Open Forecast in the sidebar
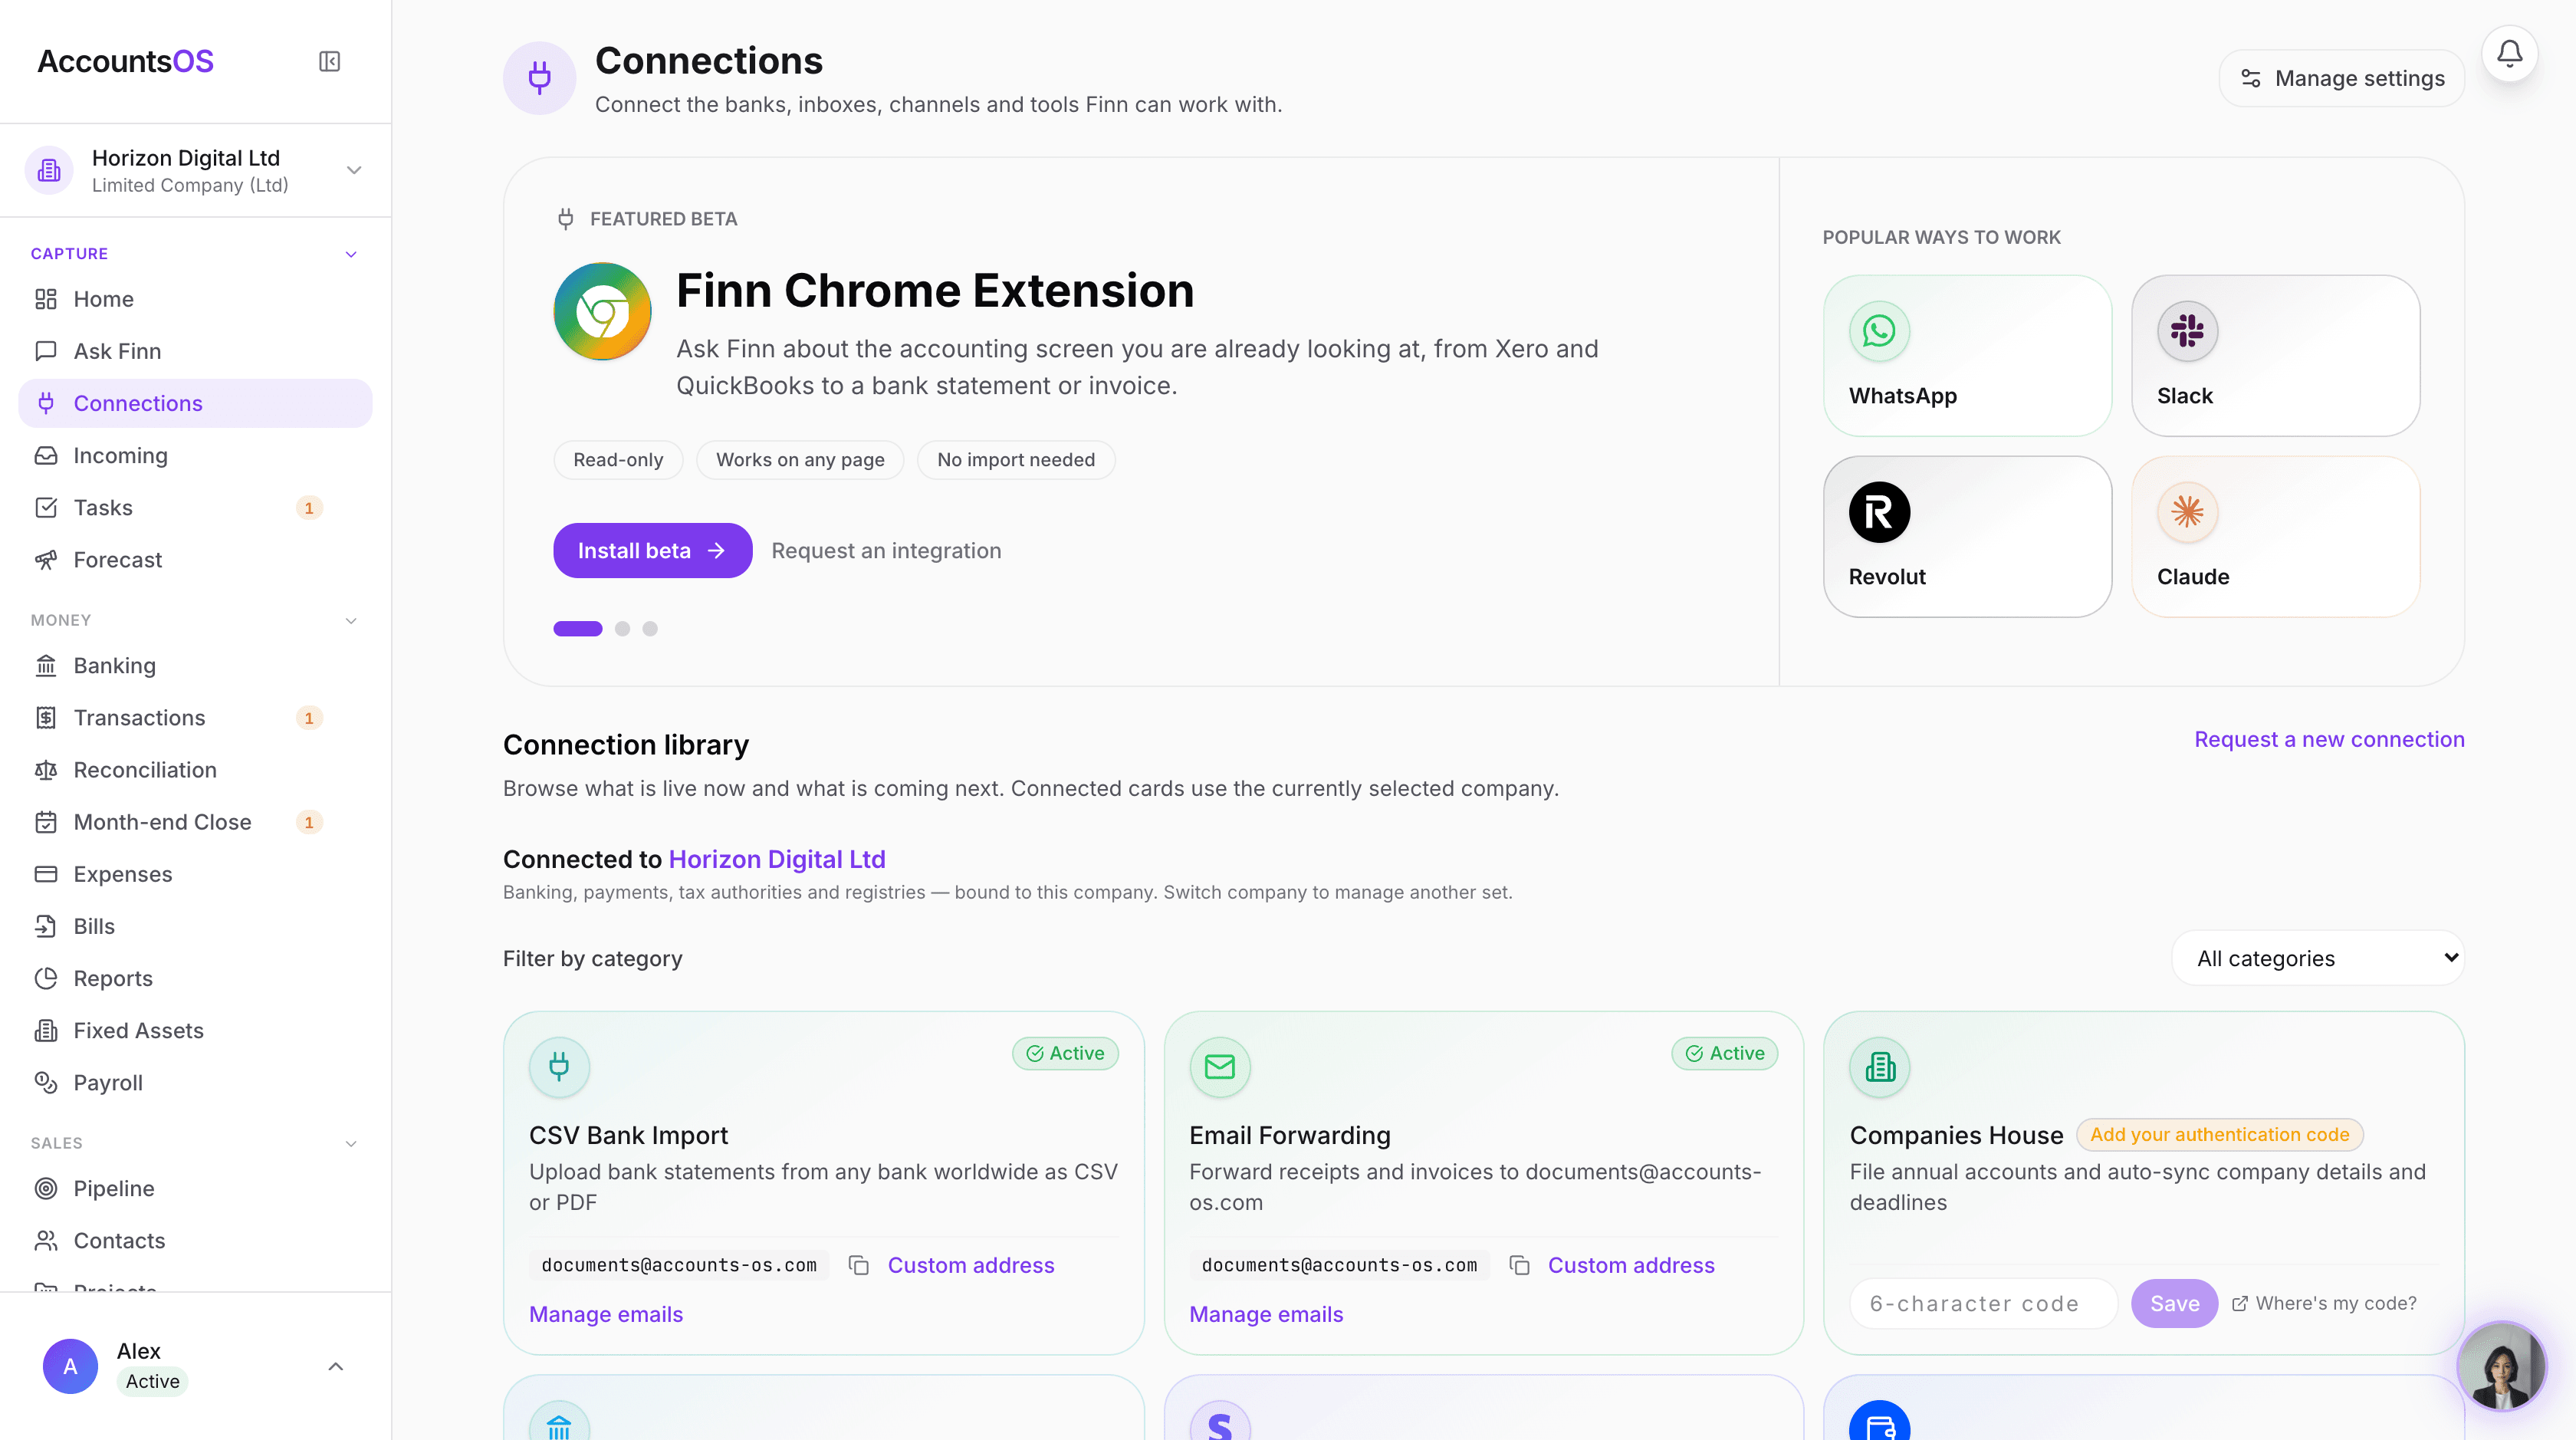Image resolution: width=2576 pixels, height=1440 pixels. coord(195,560)
